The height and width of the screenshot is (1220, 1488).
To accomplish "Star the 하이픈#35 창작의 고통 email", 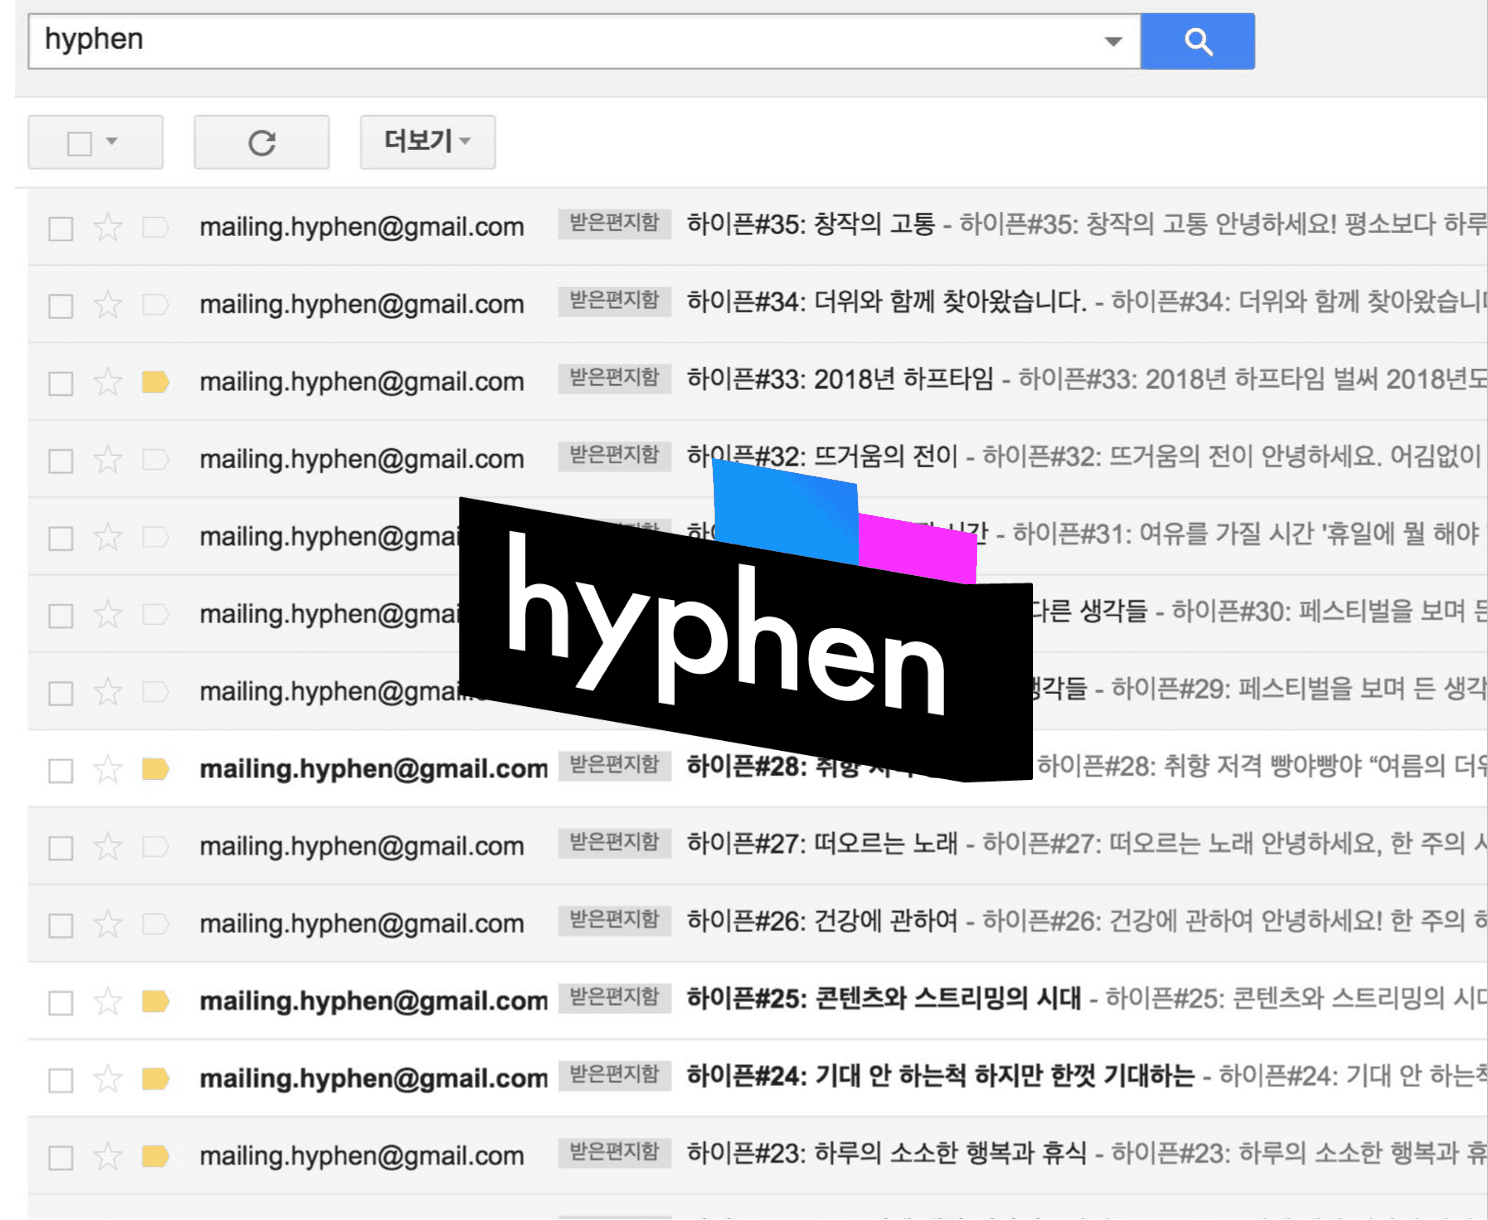I will coord(108,228).
